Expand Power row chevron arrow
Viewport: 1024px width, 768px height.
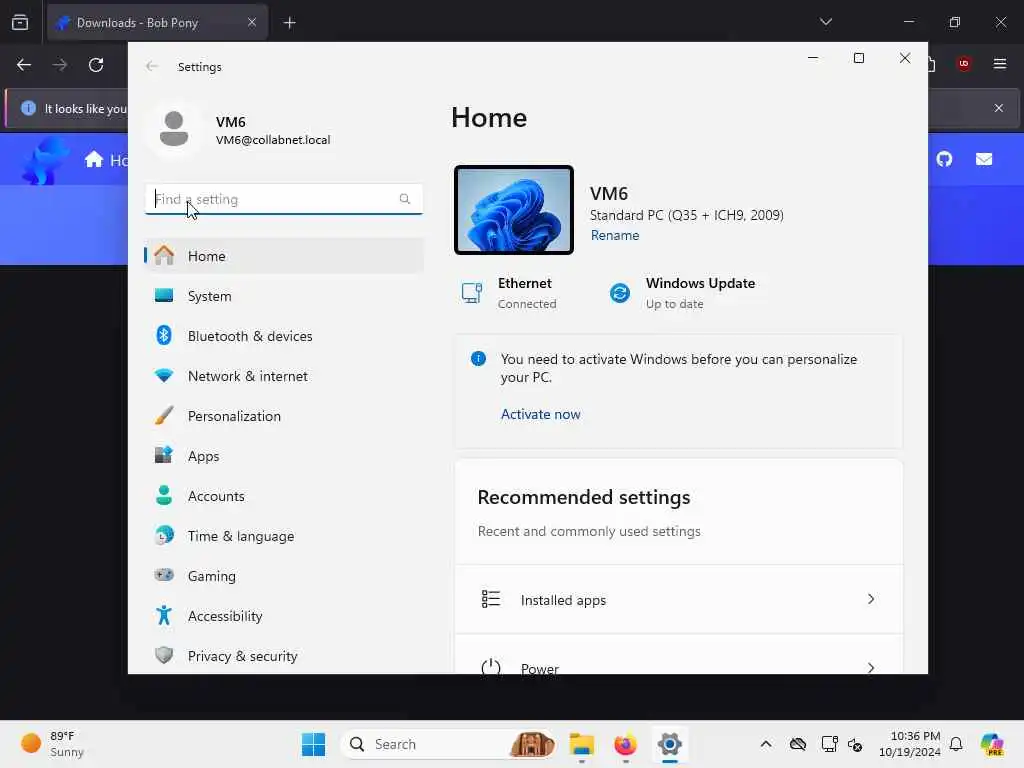[x=871, y=667]
